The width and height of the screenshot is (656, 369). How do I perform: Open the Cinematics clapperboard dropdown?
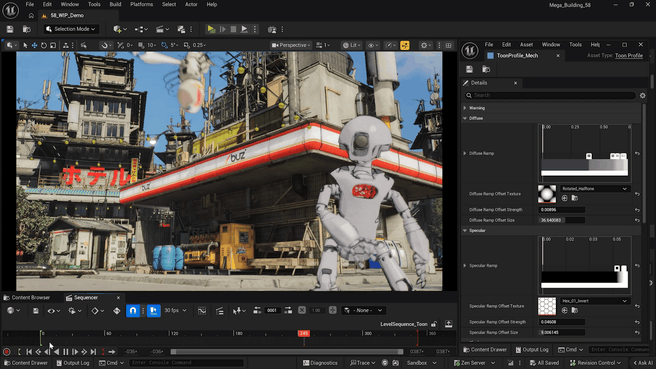click(162, 29)
